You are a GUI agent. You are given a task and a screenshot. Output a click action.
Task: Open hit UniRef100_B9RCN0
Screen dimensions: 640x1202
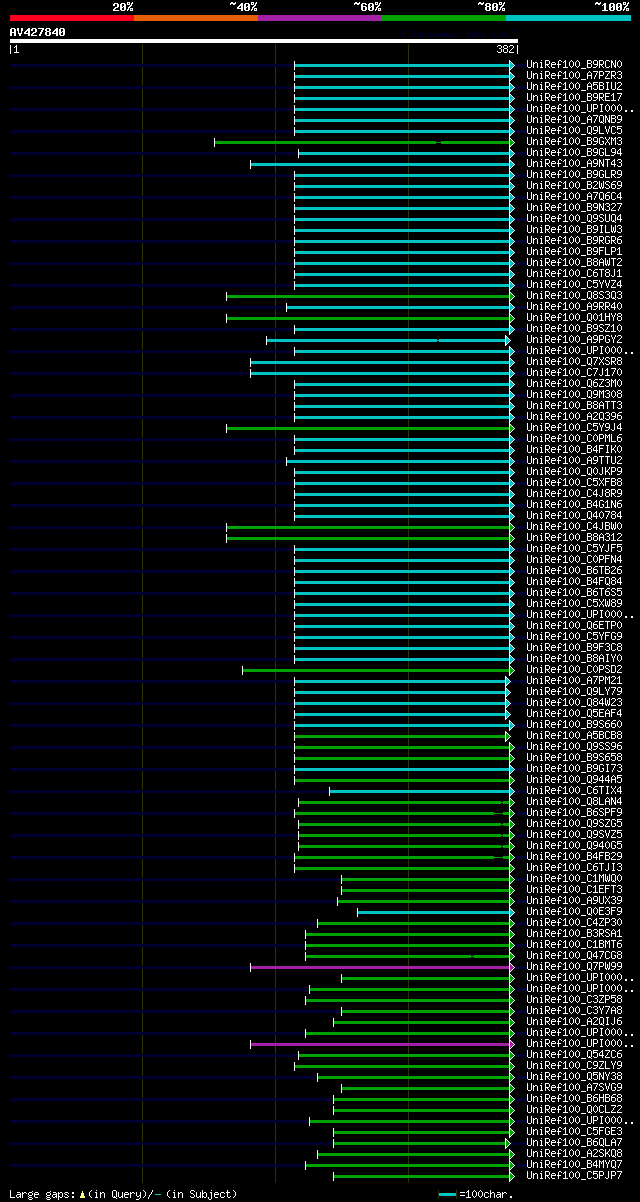coord(575,65)
